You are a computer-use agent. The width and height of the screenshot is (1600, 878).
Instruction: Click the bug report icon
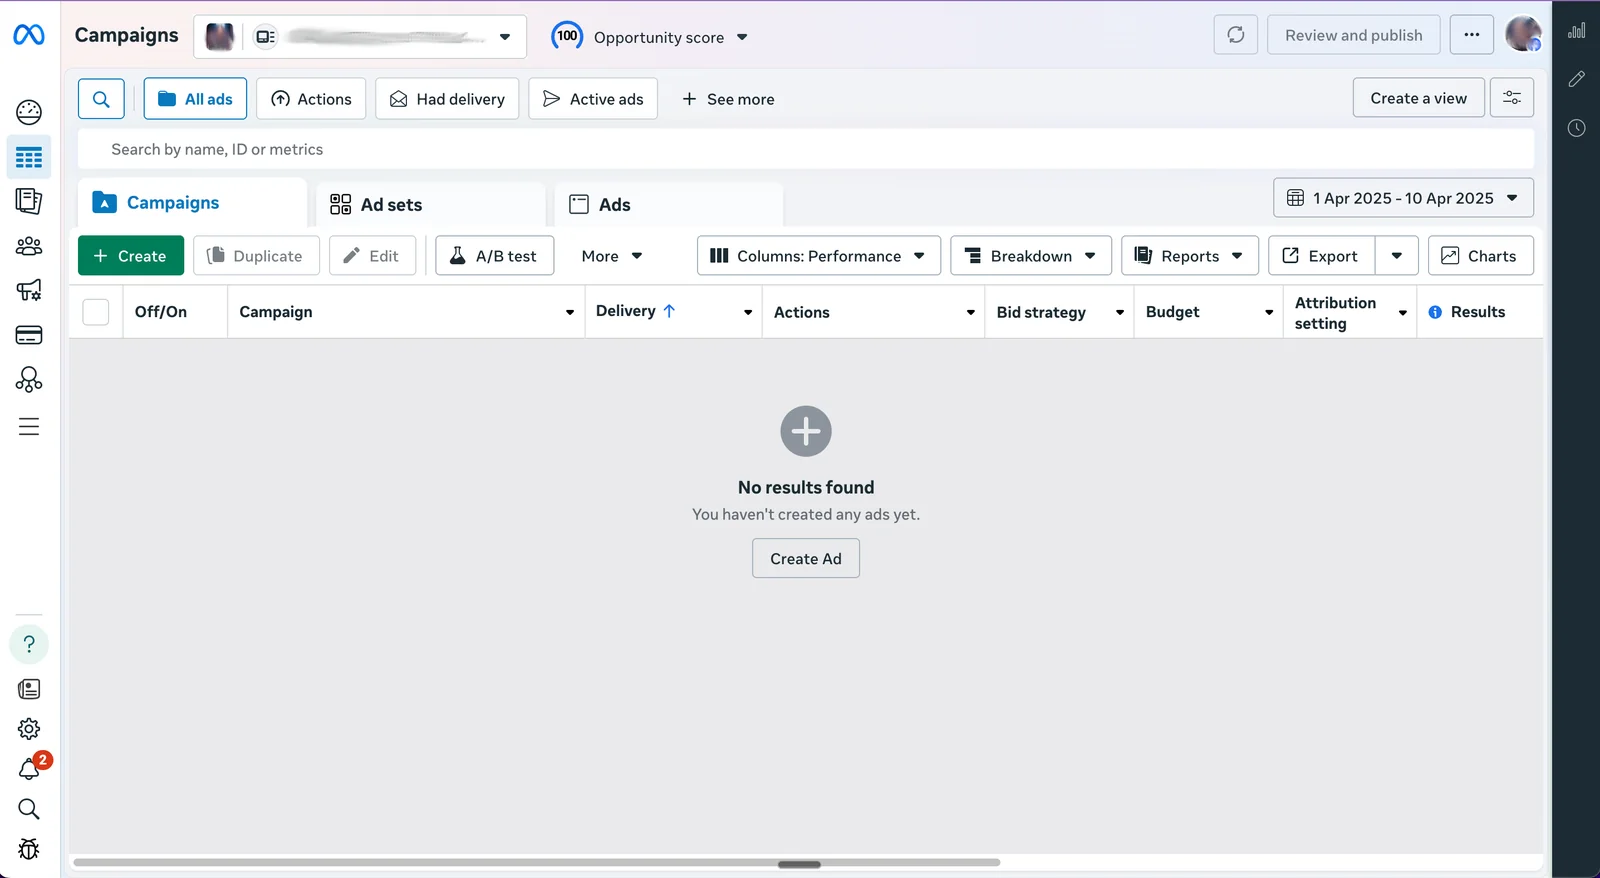coord(29,849)
